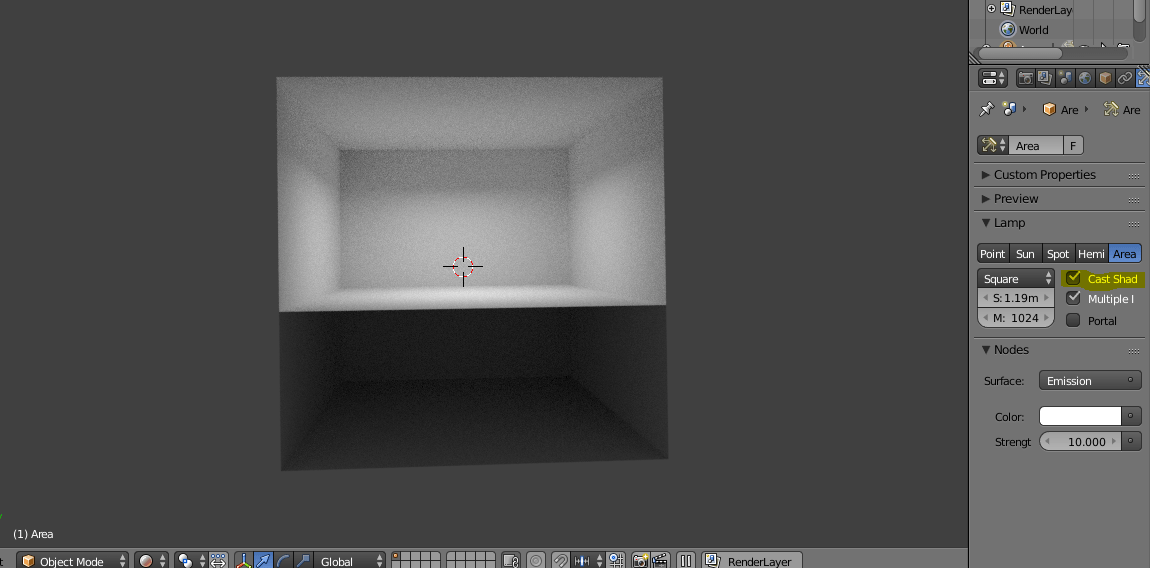Toggle manipulate center points icon
This screenshot has height=568, width=1150.
219,561
